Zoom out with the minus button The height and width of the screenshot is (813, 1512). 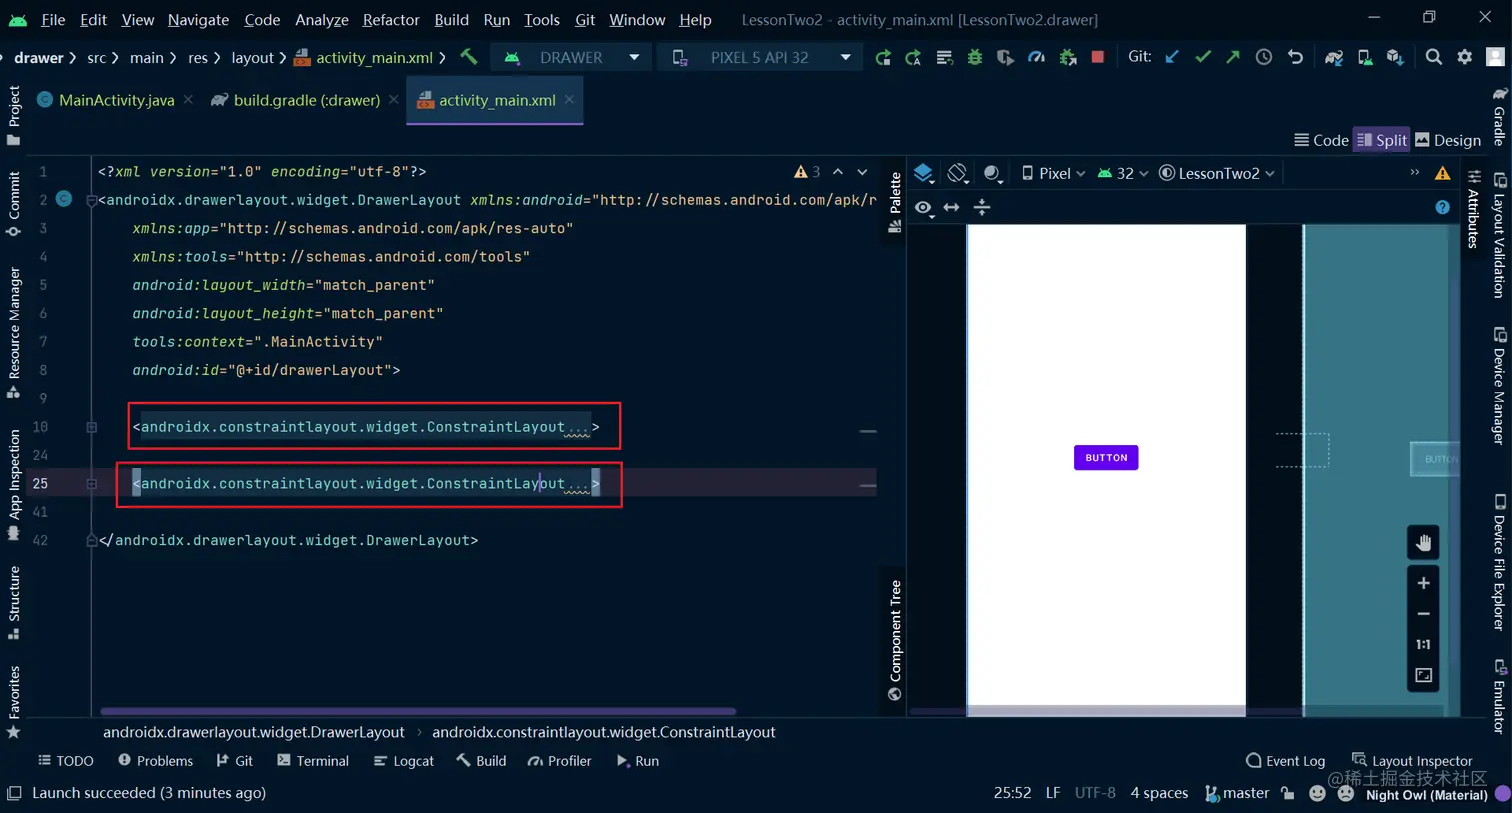point(1424,614)
